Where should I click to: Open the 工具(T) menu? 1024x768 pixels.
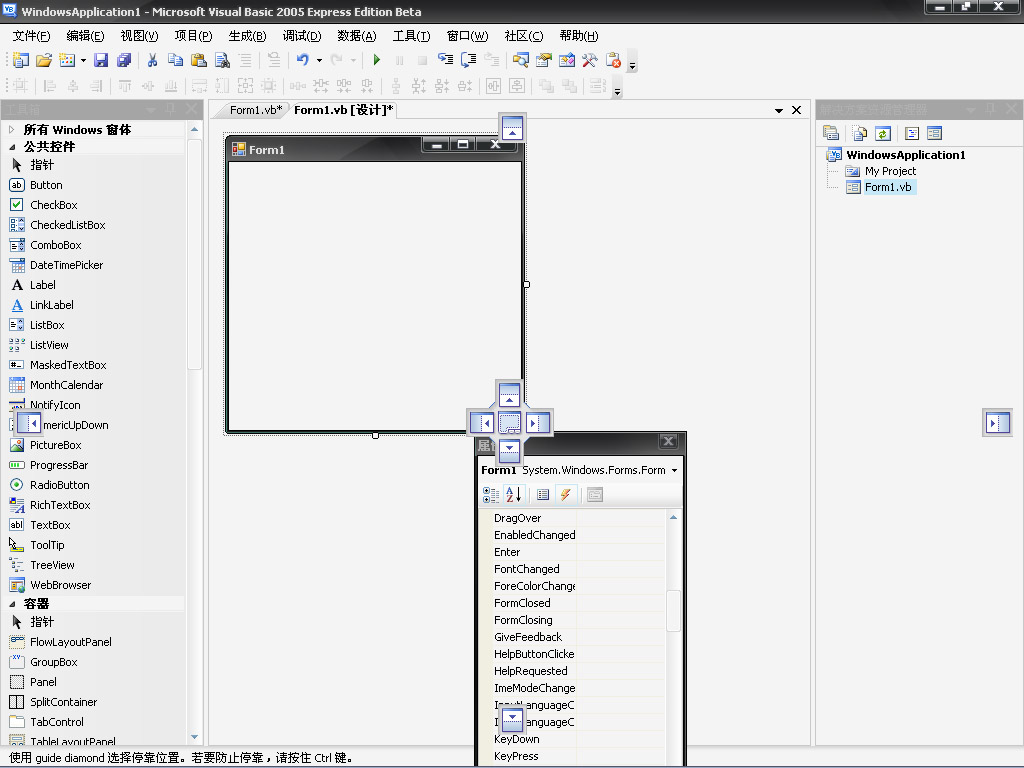(x=411, y=36)
